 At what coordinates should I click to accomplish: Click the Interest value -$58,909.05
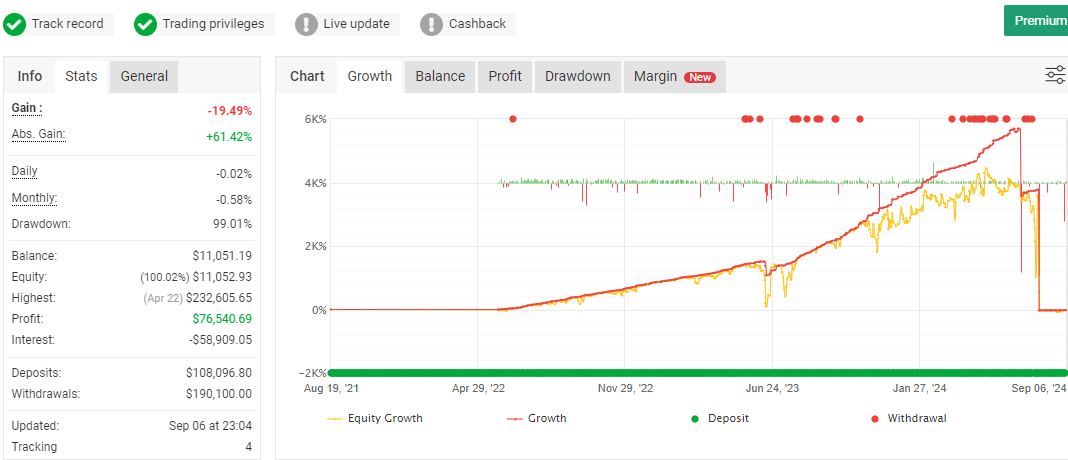click(221, 339)
